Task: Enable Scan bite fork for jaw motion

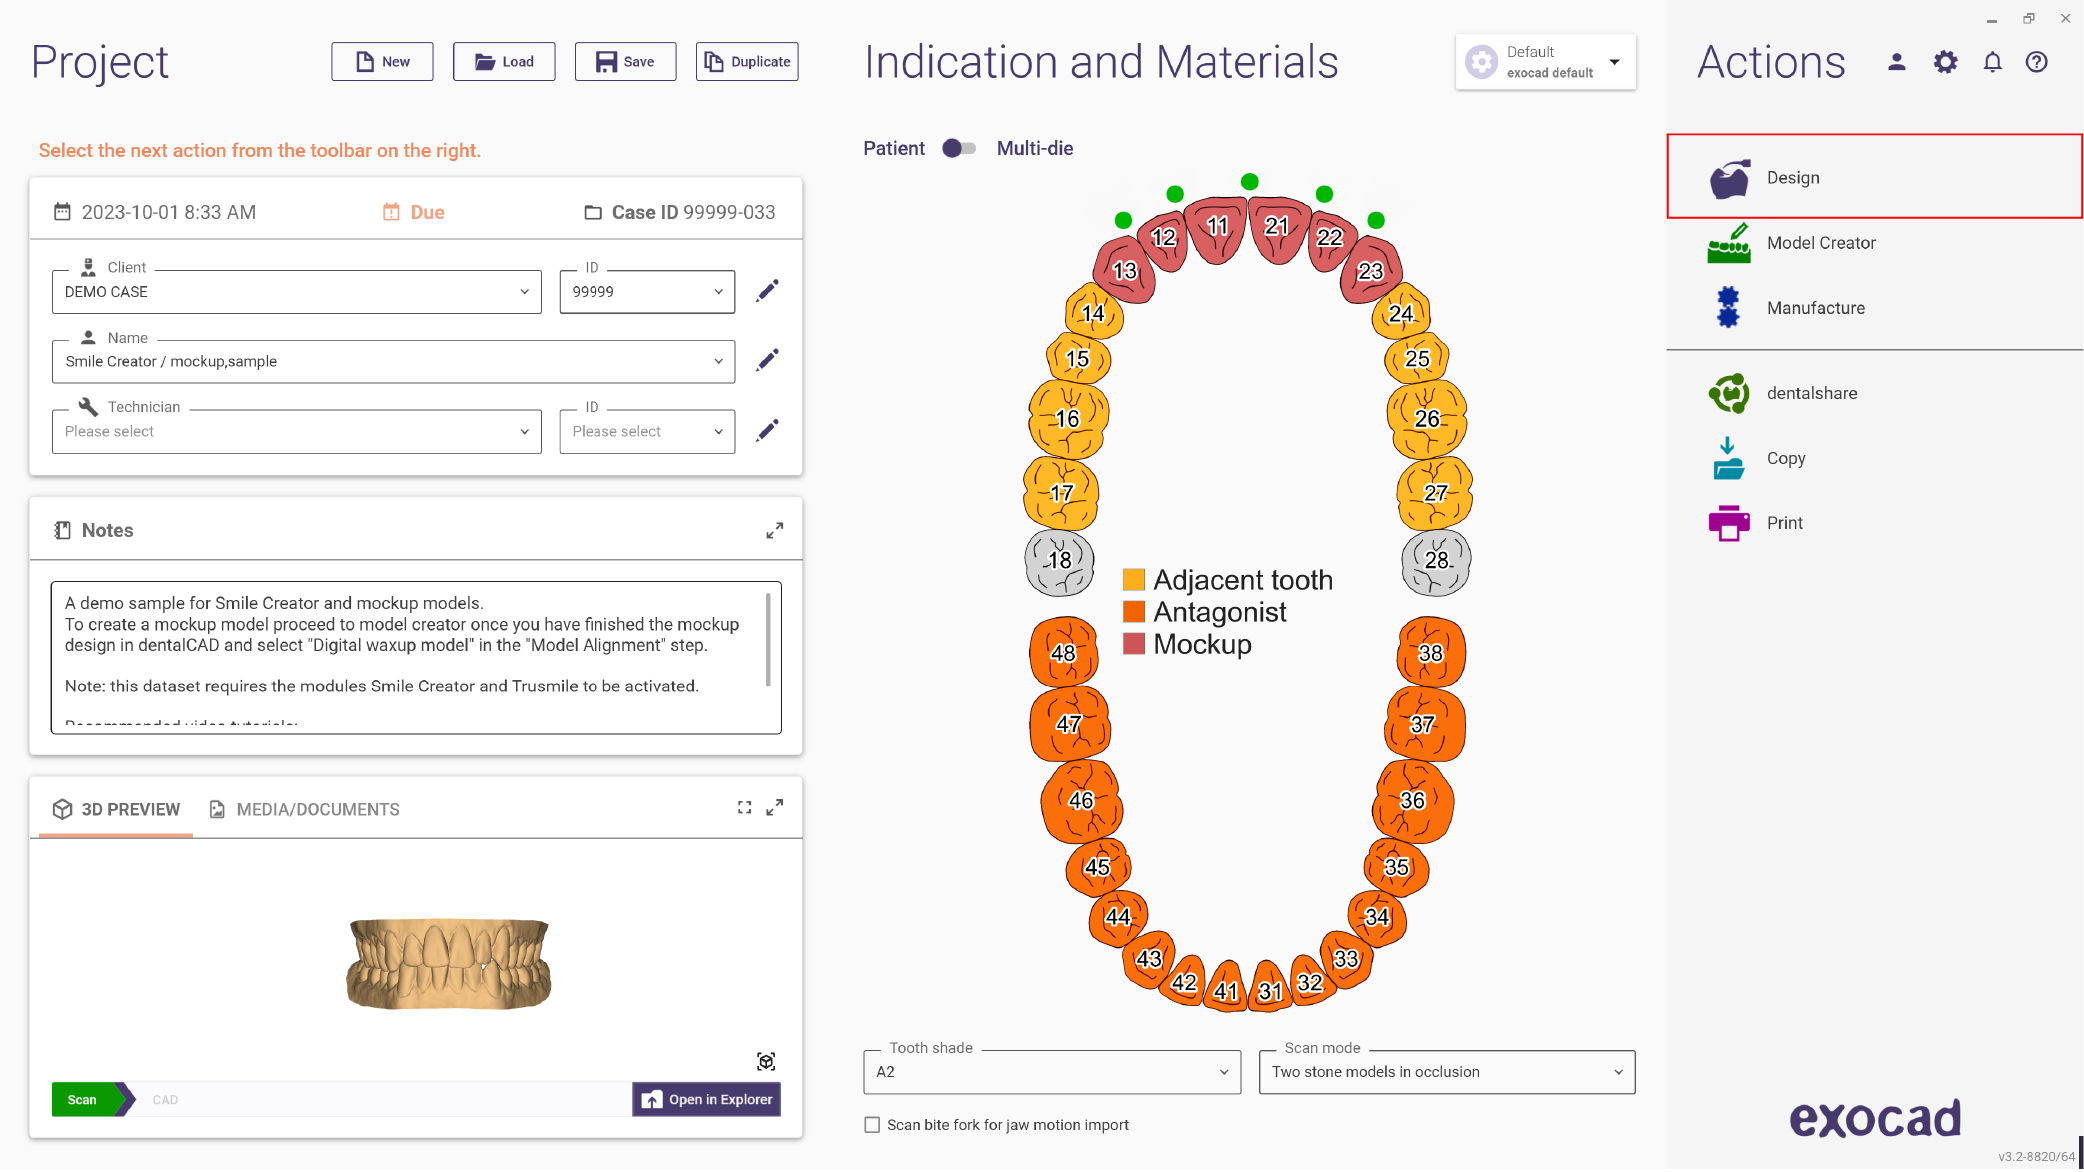Action: (872, 1125)
